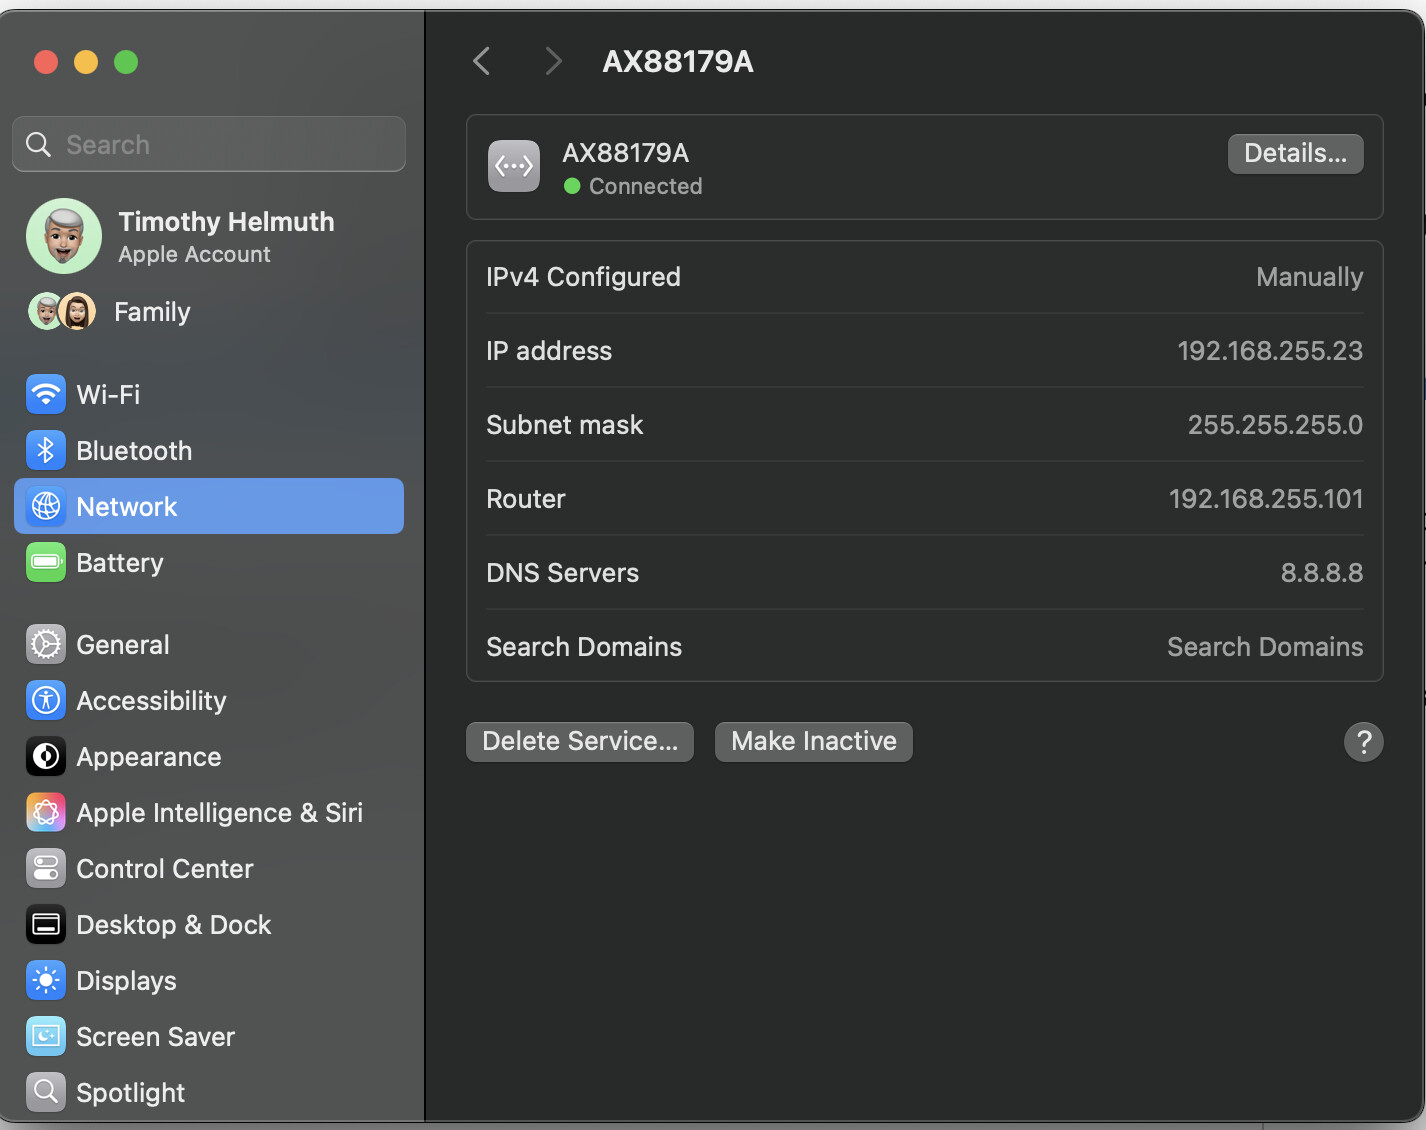Click the Network globe icon
Image resolution: width=1426 pixels, height=1130 pixels.
click(46, 506)
